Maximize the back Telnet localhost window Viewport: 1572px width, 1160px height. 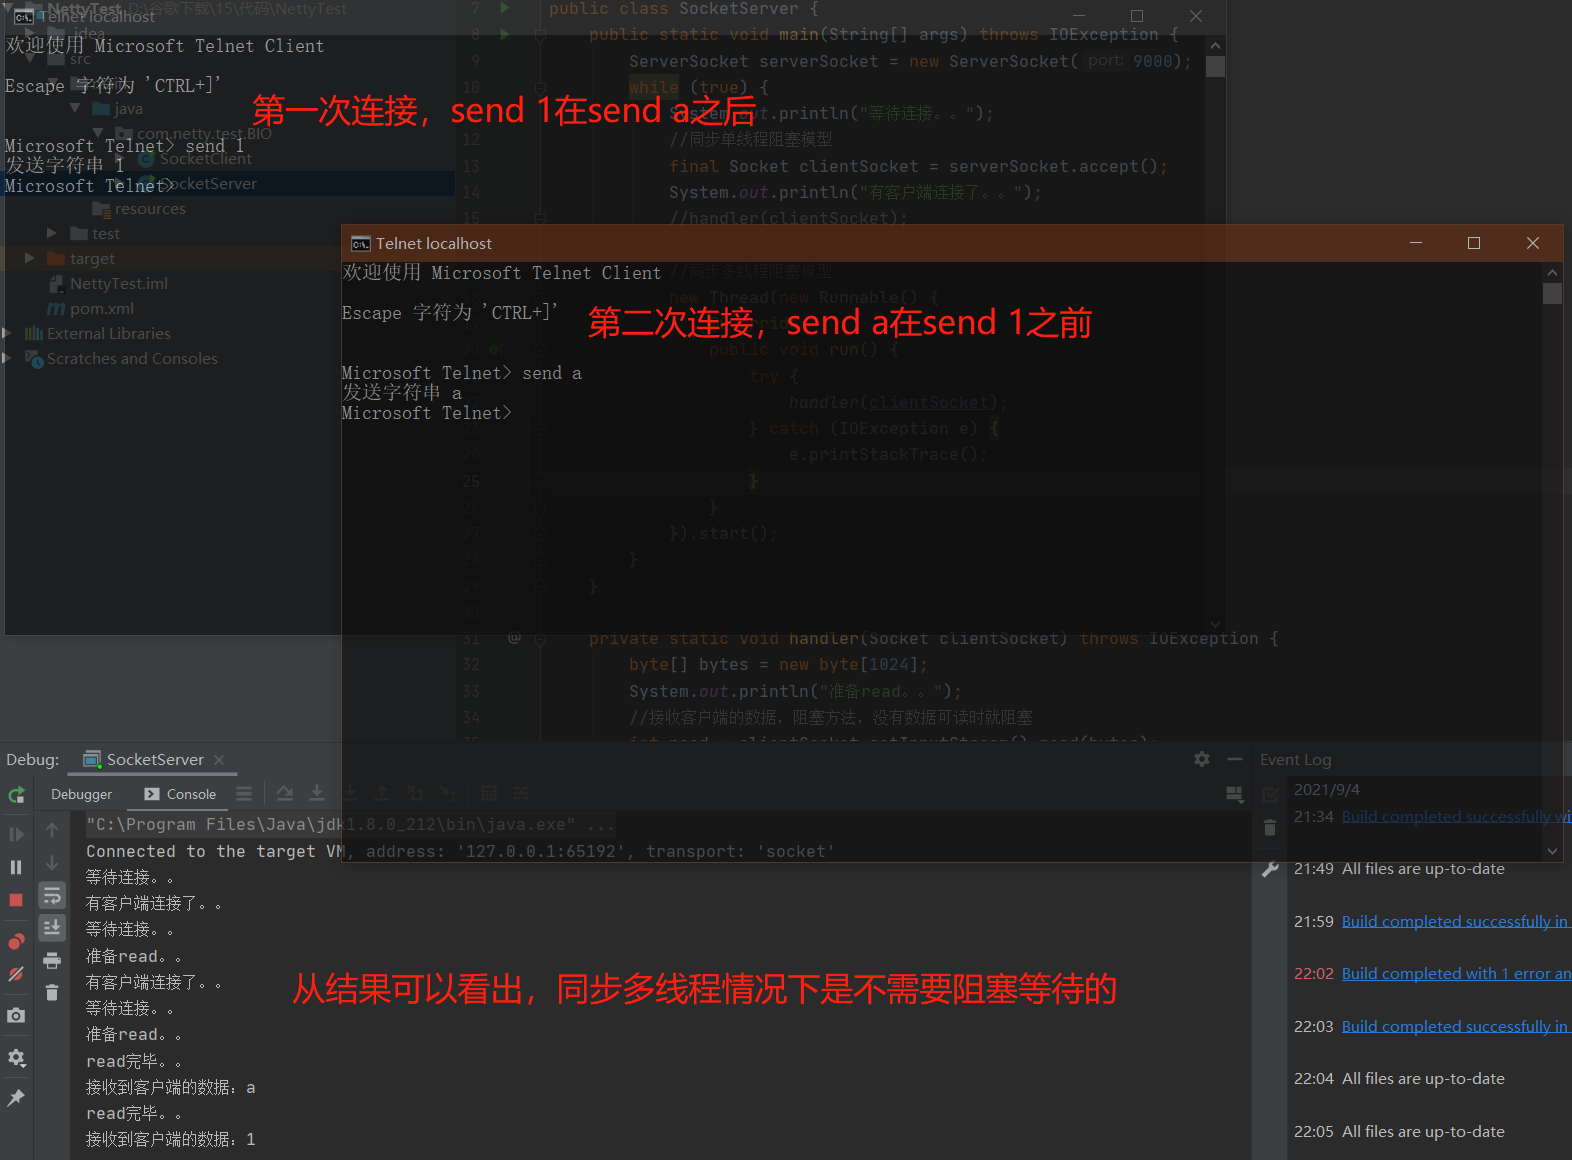coord(1137,16)
